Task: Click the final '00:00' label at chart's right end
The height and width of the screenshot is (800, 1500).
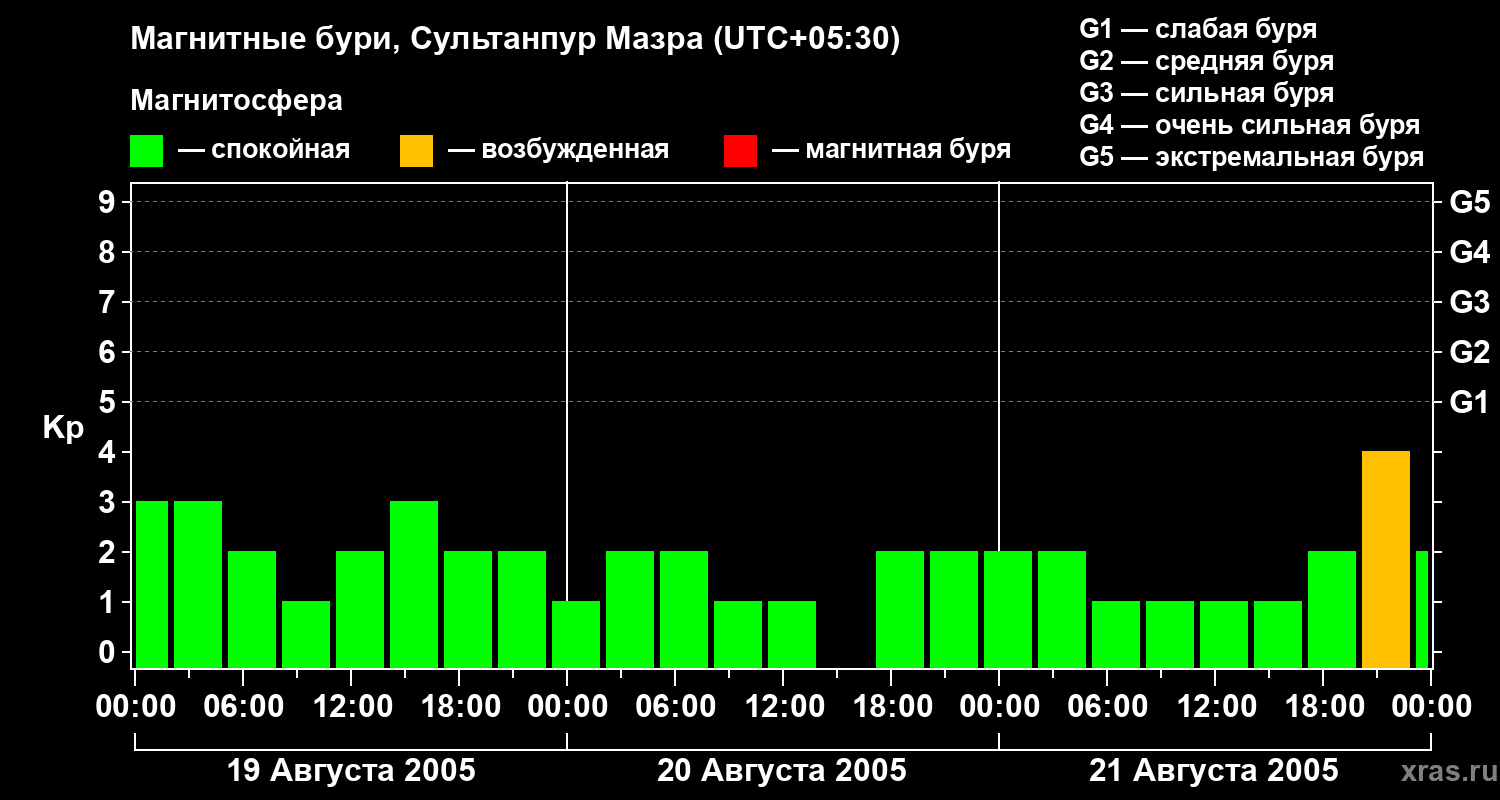Action: (x=1431, y=707)
